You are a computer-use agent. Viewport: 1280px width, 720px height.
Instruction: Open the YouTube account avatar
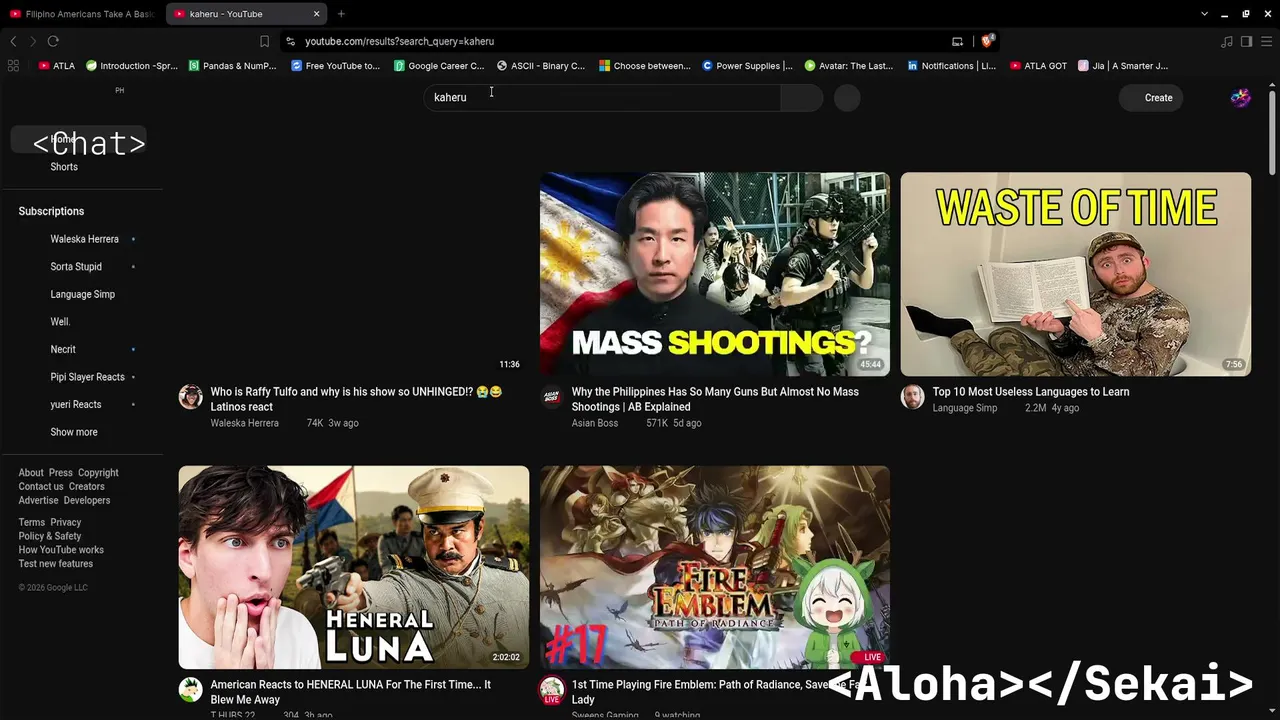(1240, 97)
